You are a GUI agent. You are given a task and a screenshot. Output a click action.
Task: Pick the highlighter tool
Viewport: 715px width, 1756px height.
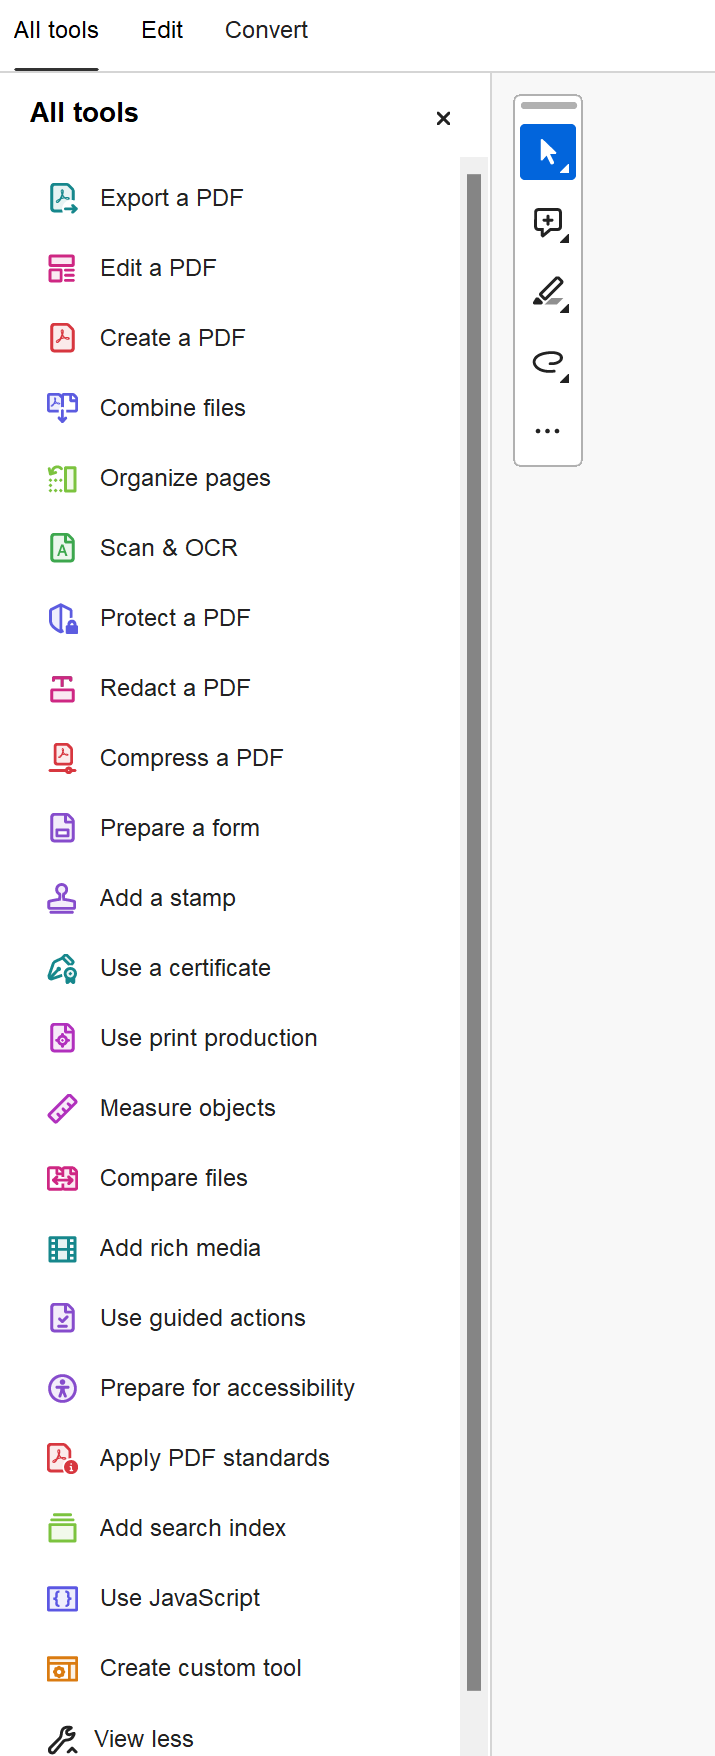[547, 292]
